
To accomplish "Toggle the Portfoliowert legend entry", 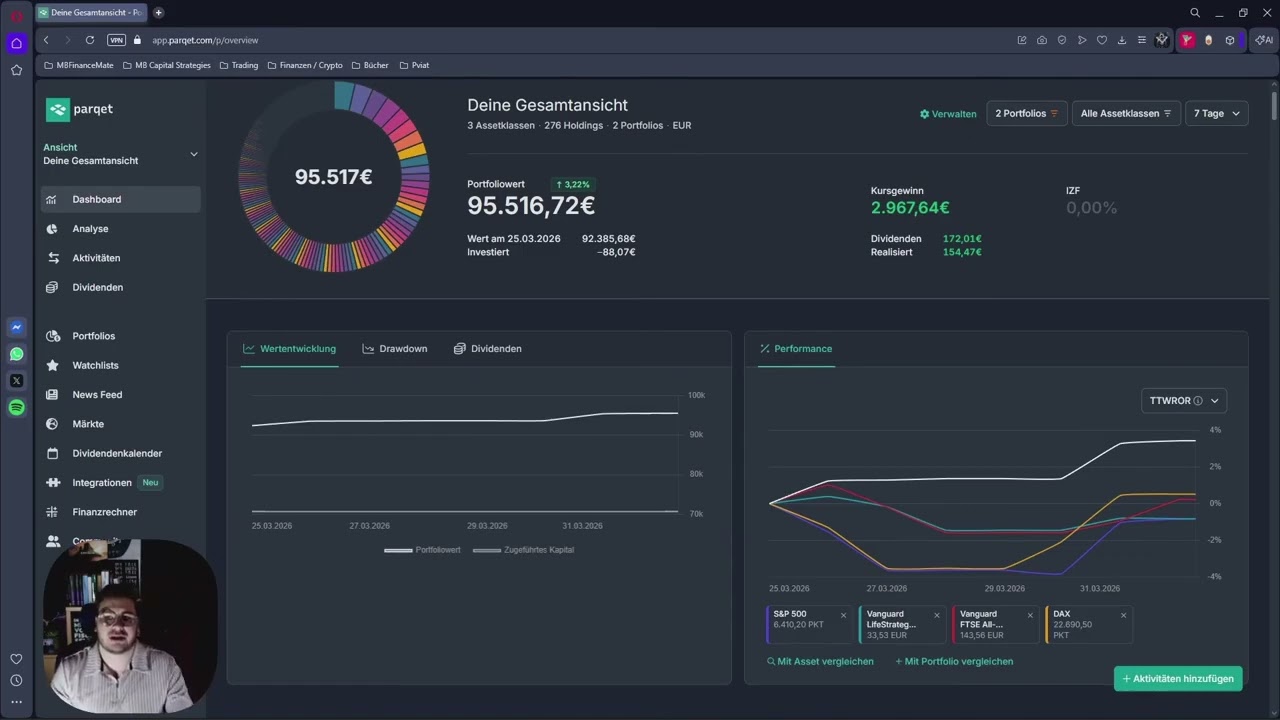I will tap(423, 550).
